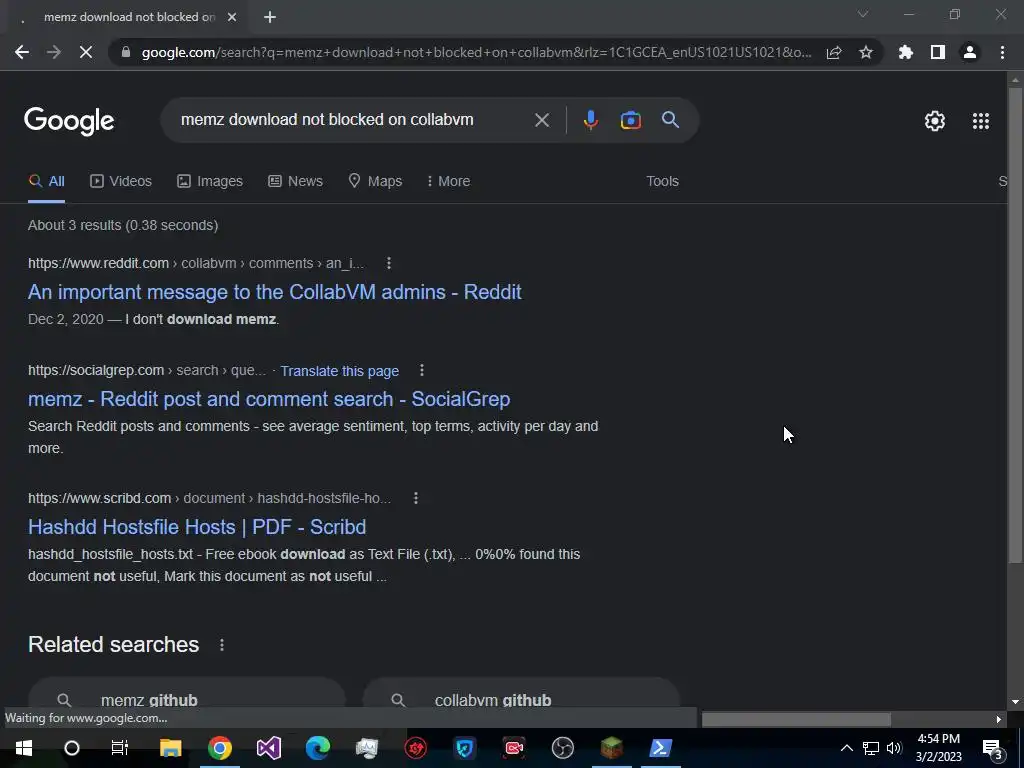Open PowerShell from the taskbar
The image size is (1024, 768).
click(660, 748)
